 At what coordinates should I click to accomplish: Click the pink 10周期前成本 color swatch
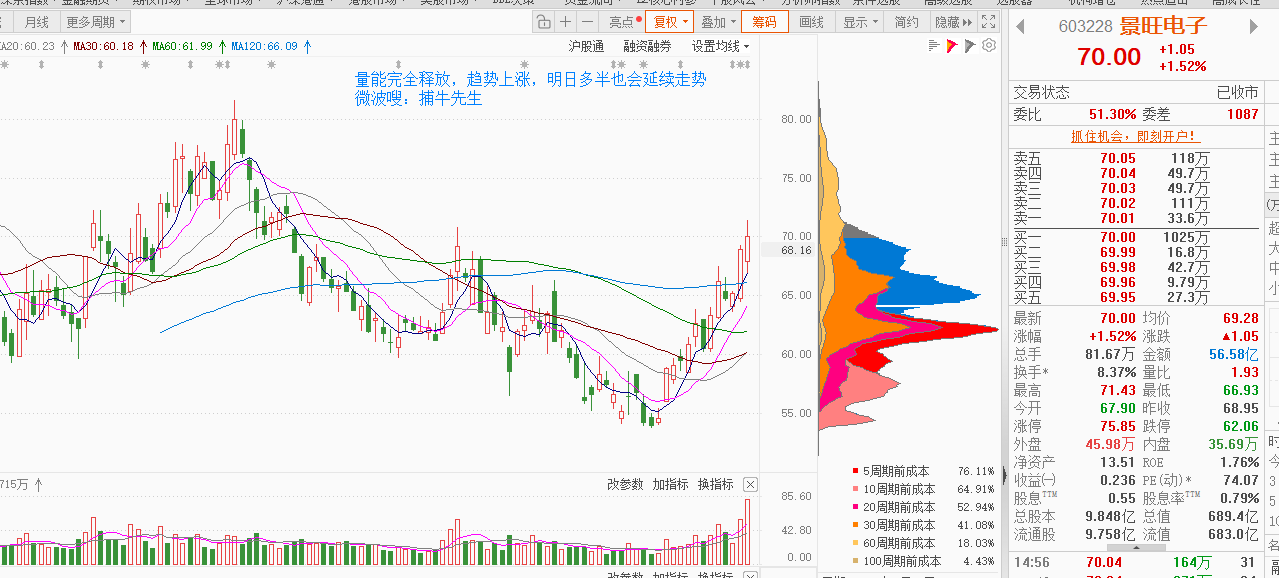(854, 489)
